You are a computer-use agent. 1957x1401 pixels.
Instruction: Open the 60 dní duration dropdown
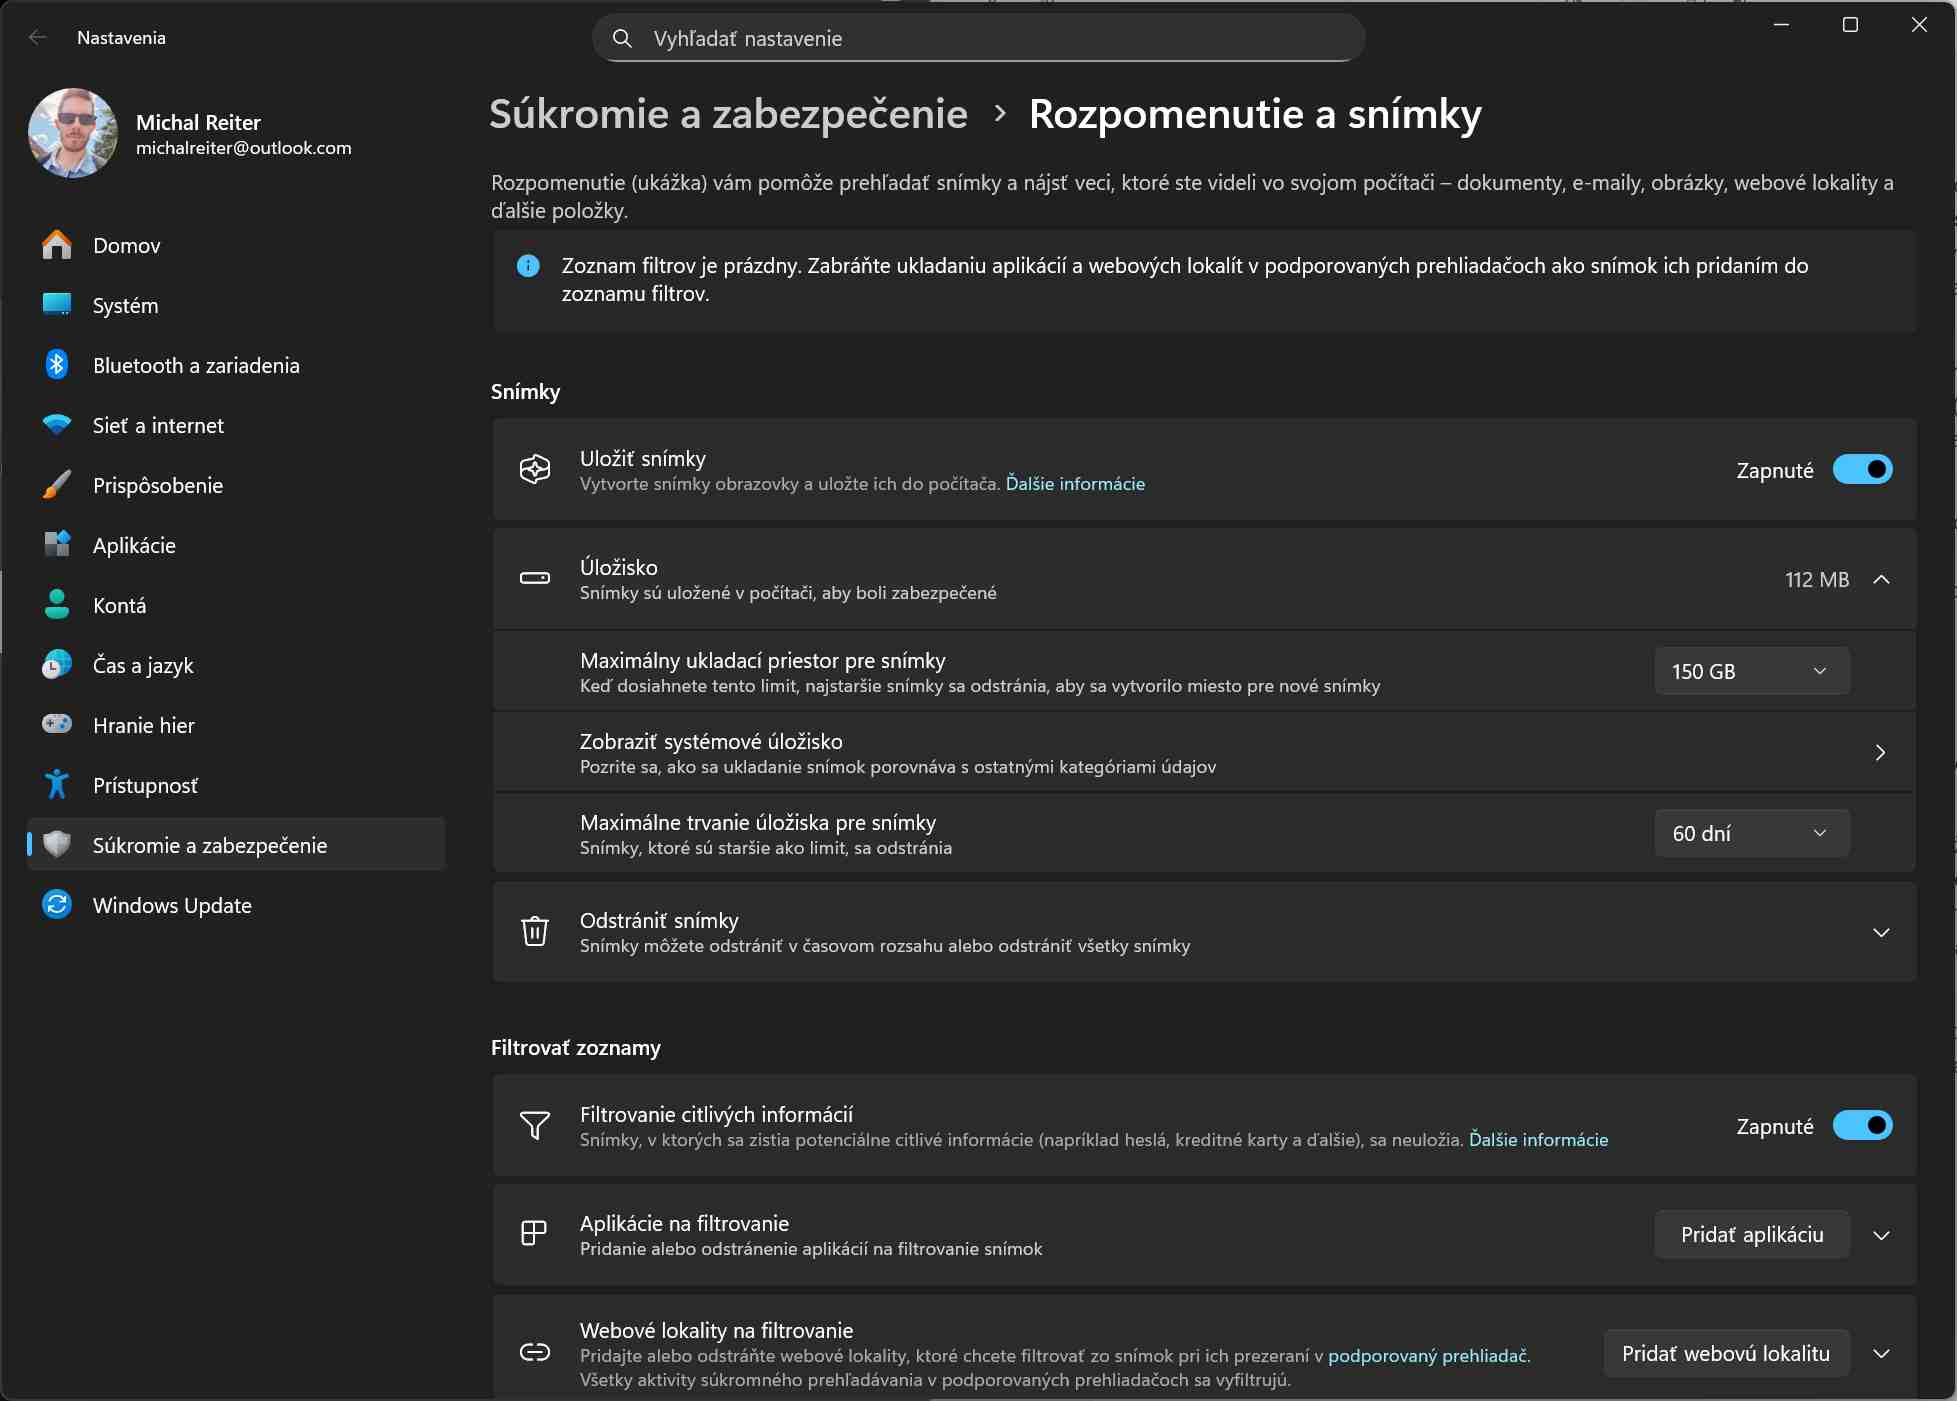1751,833
